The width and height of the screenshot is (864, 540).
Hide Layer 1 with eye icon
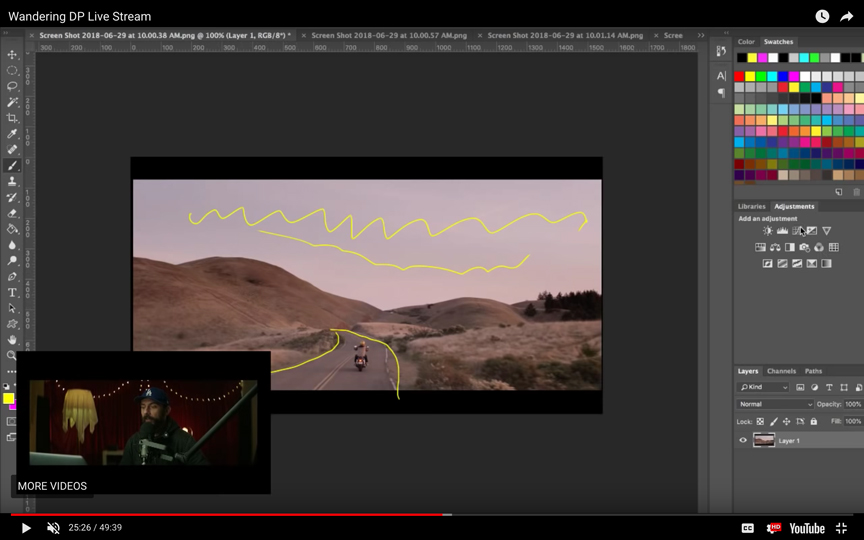[x=743, y=440]
